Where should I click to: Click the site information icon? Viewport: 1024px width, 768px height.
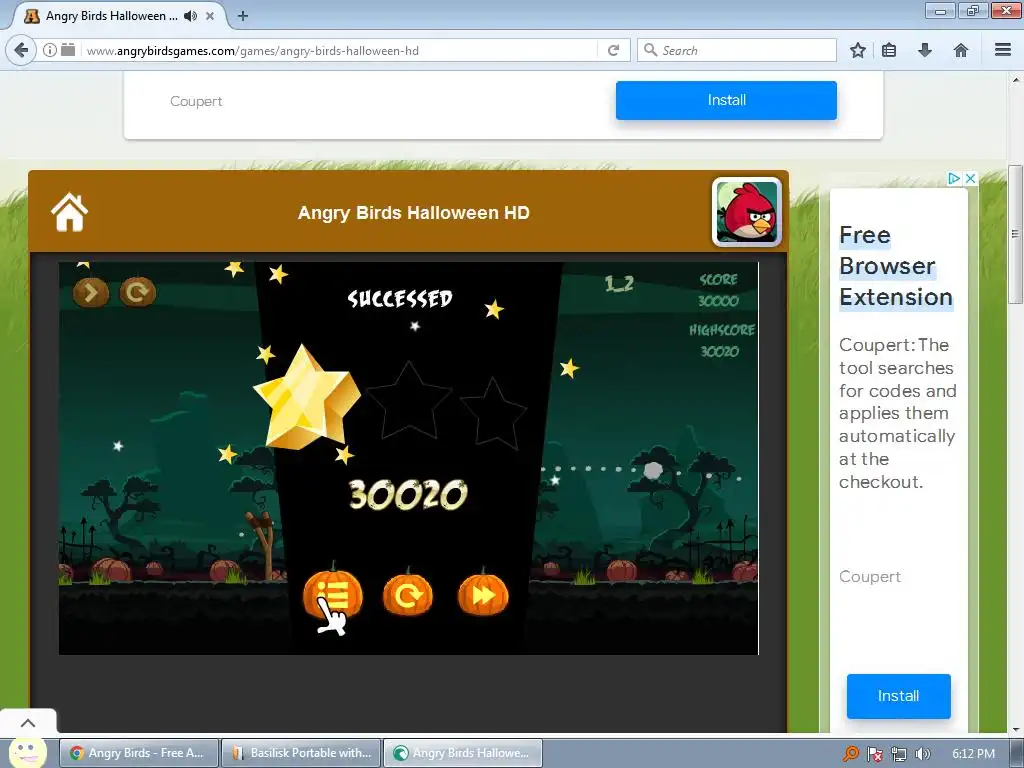pos(50,50)
